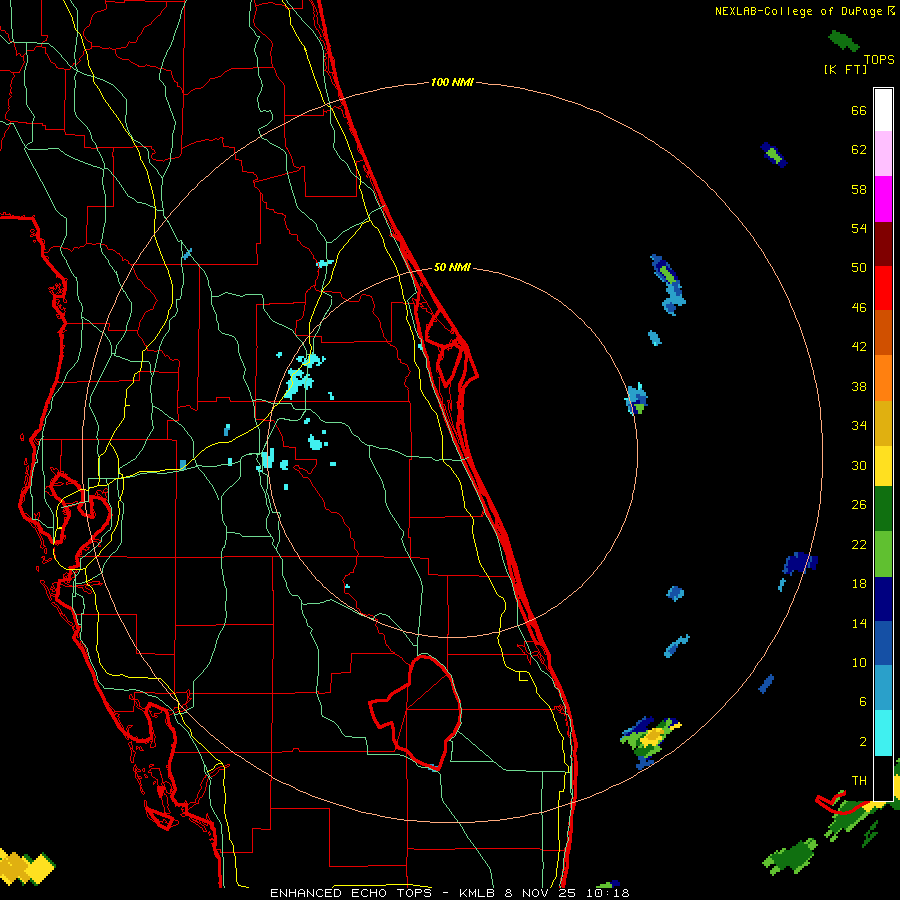Click the TH threshold legend label
The width and height of the screenshot is (900, 900).
point(859,781)
